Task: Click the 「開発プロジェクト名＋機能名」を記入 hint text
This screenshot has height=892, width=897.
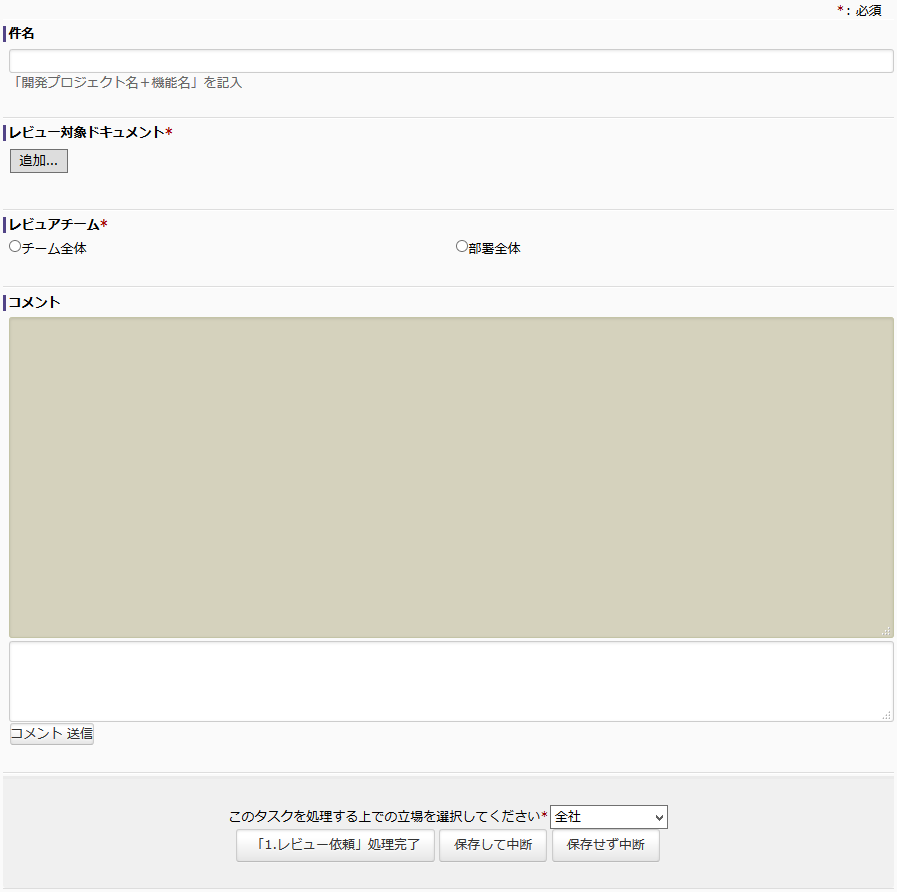Action: (x=126, y=83)
